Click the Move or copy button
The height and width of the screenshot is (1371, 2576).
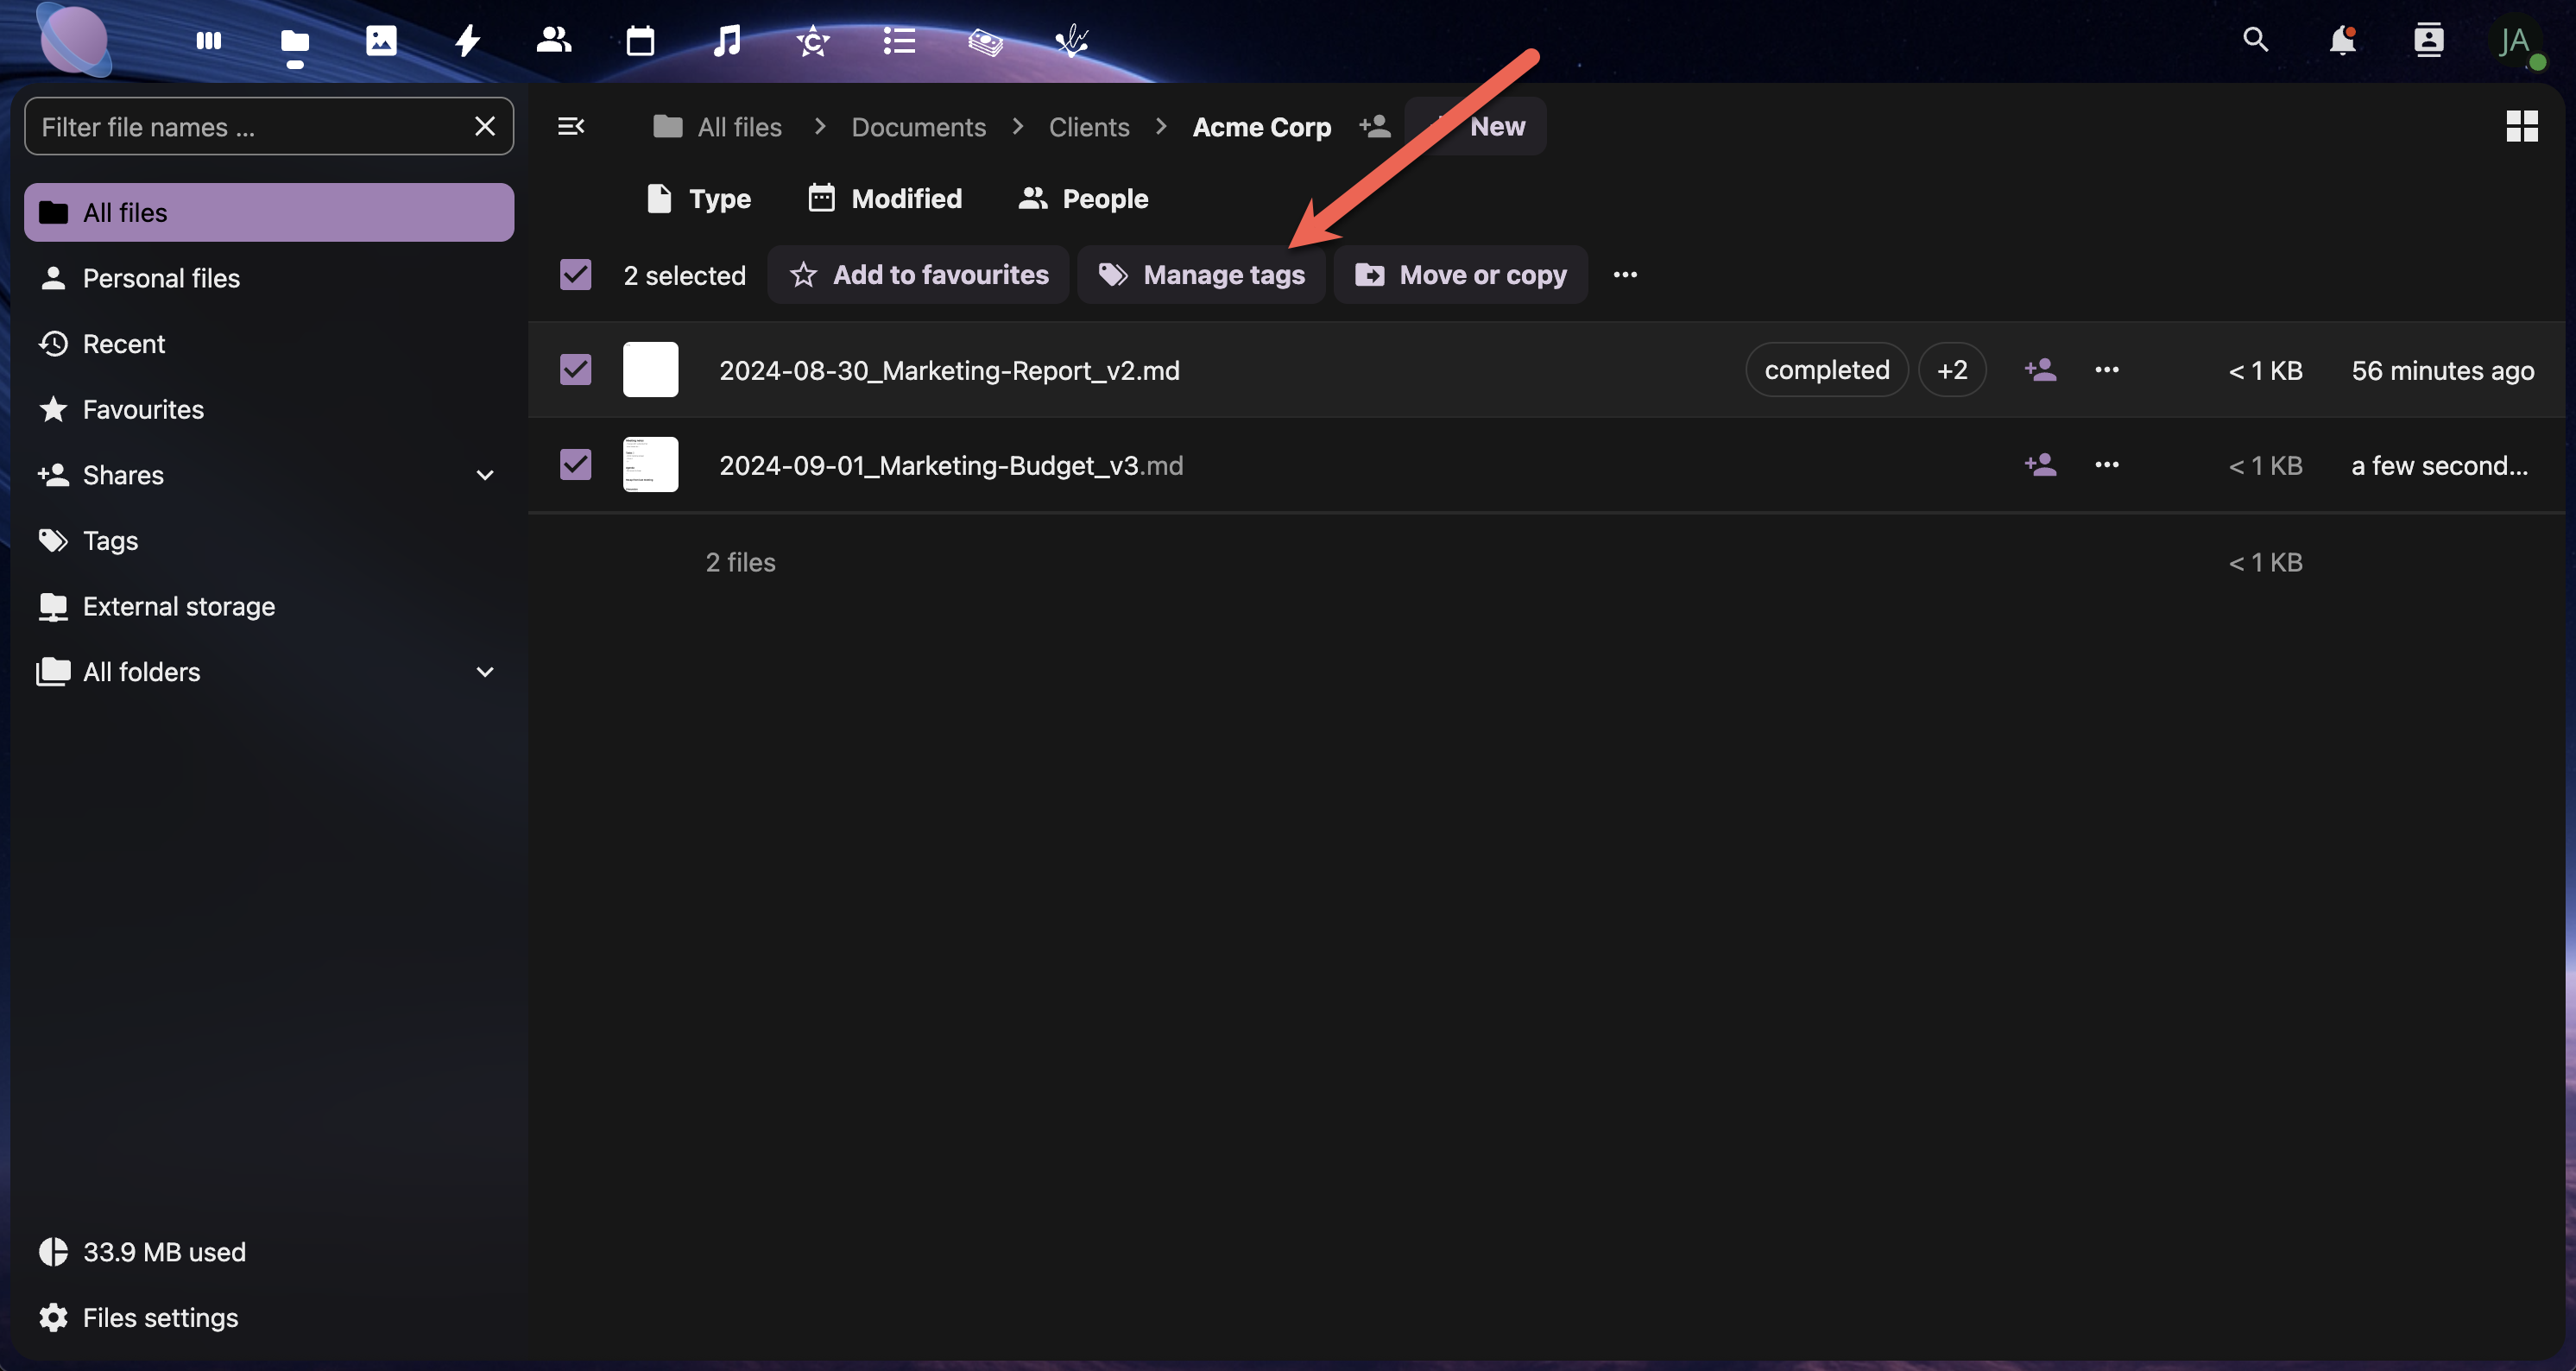click(1460, 275)
